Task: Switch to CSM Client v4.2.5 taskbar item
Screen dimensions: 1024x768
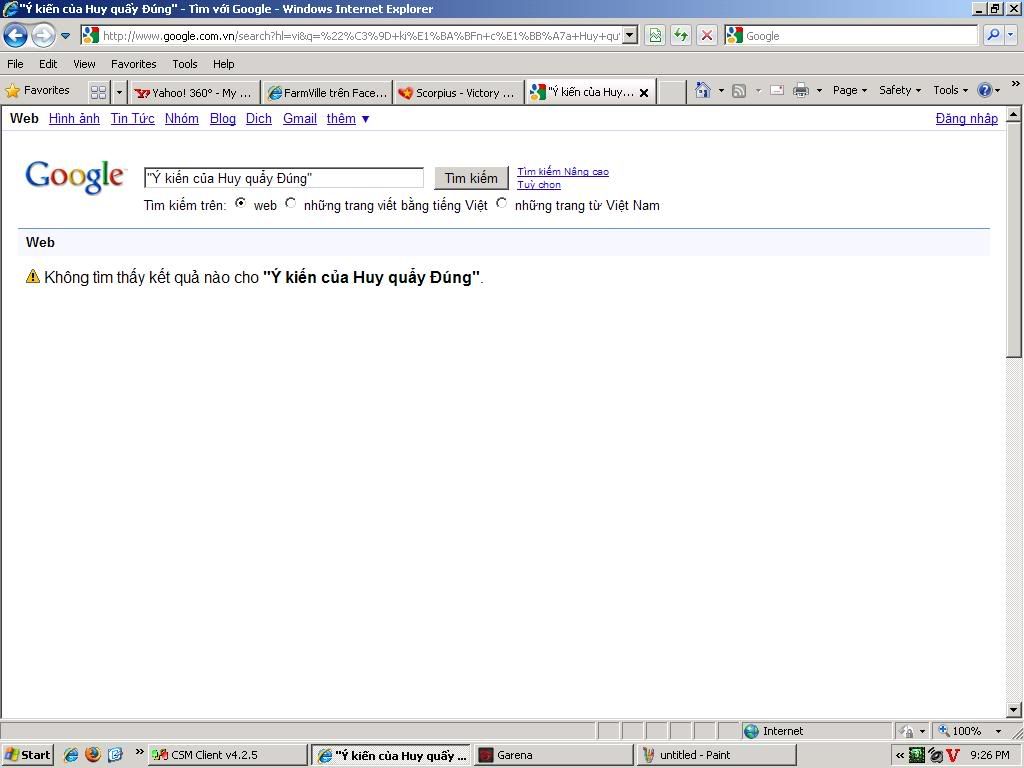Action: point(227,755)
